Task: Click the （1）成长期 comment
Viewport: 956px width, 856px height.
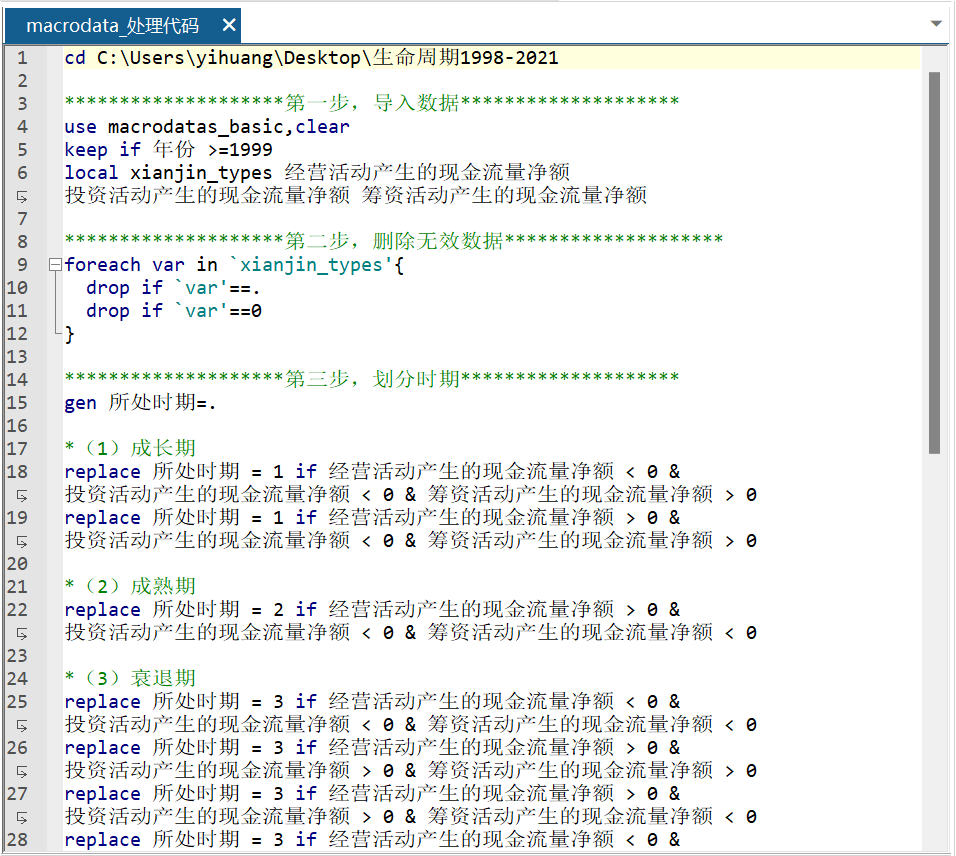Action: pyautogui.click(x=130, y=449)
